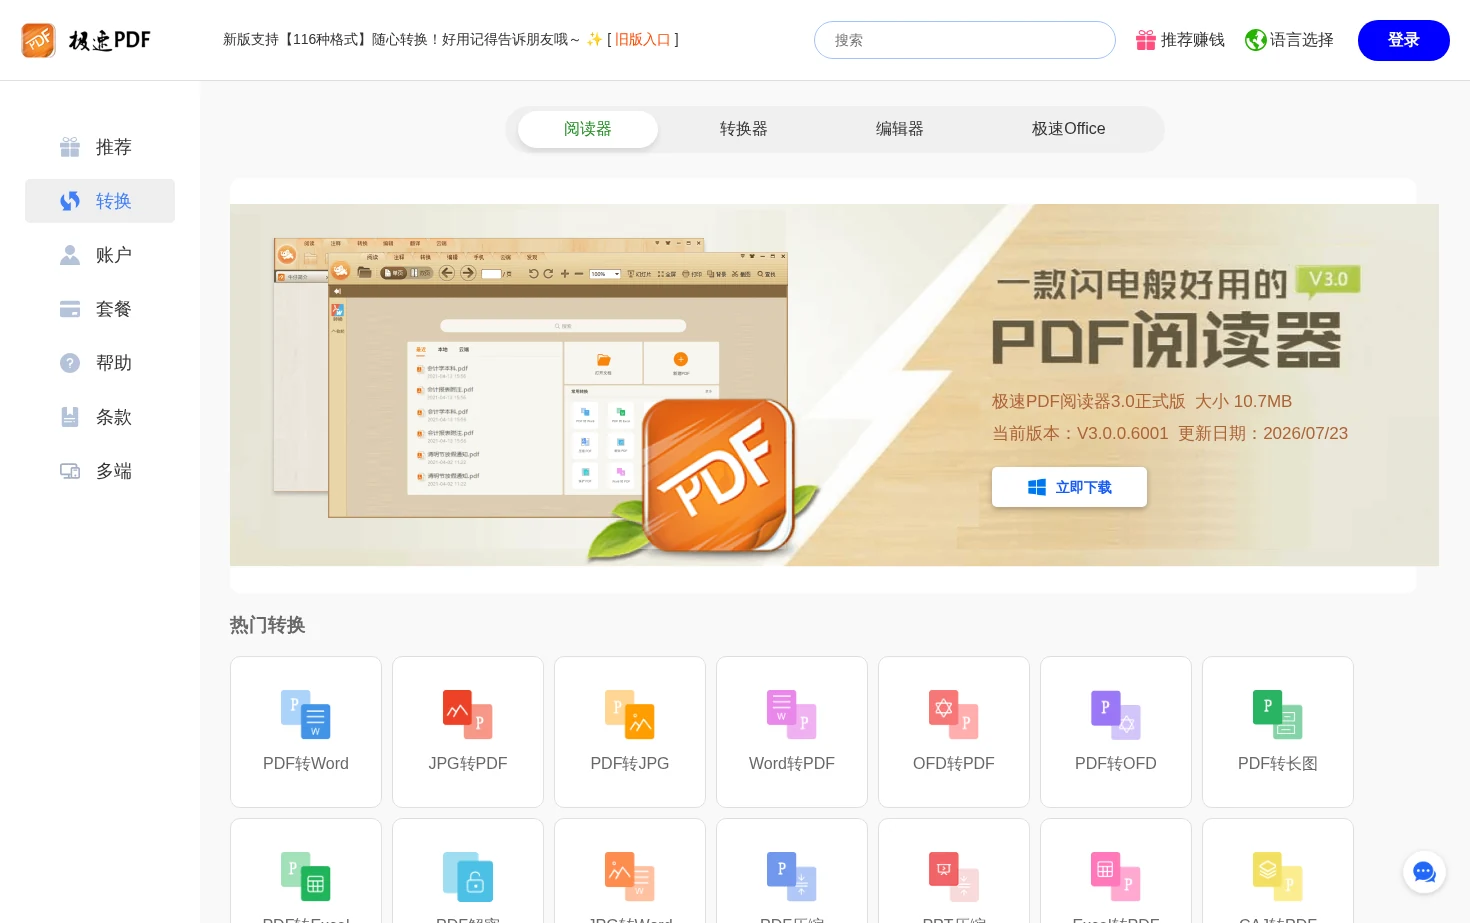Click the 极速PDF logo

[x=86, y=40]
